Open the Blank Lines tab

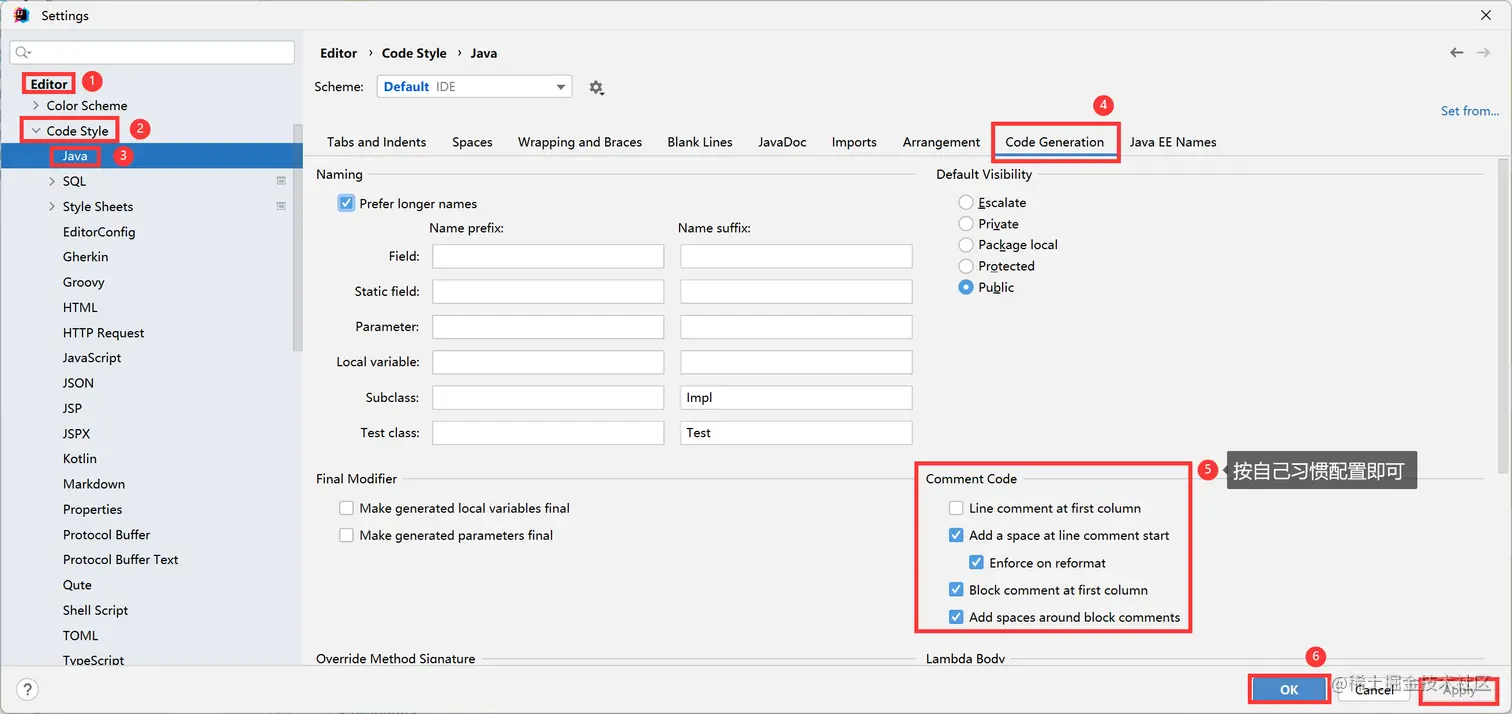700,142
